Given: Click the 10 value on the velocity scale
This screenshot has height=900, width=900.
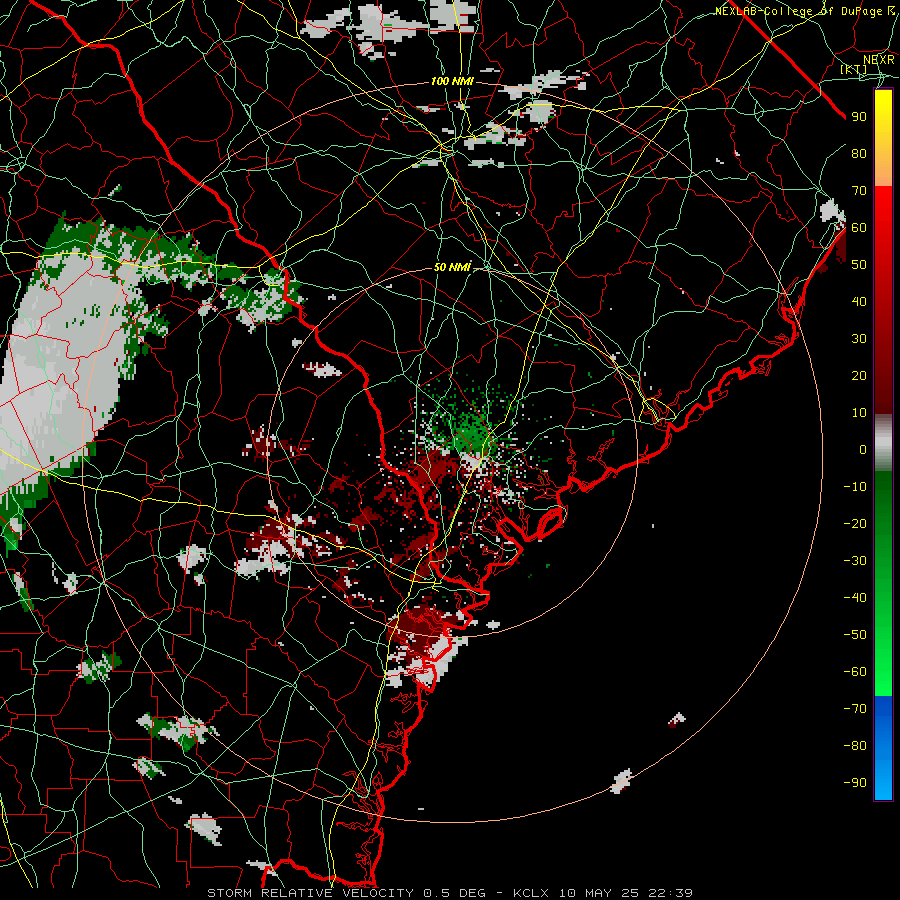Looking at the screenshot, I should pyautogui.click(x=859, y=413).
